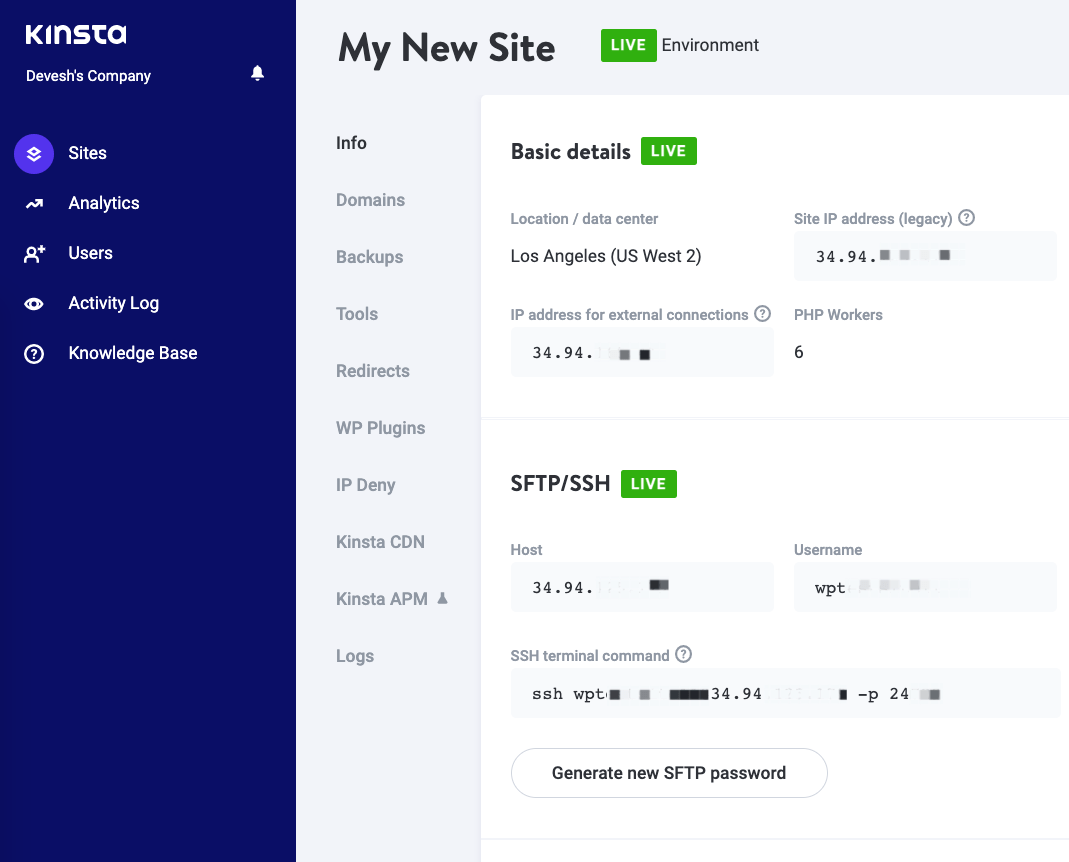1069x862 pixels.
Task: Click the help icon beside SSH terminal command
Action: tap(683, 654)
